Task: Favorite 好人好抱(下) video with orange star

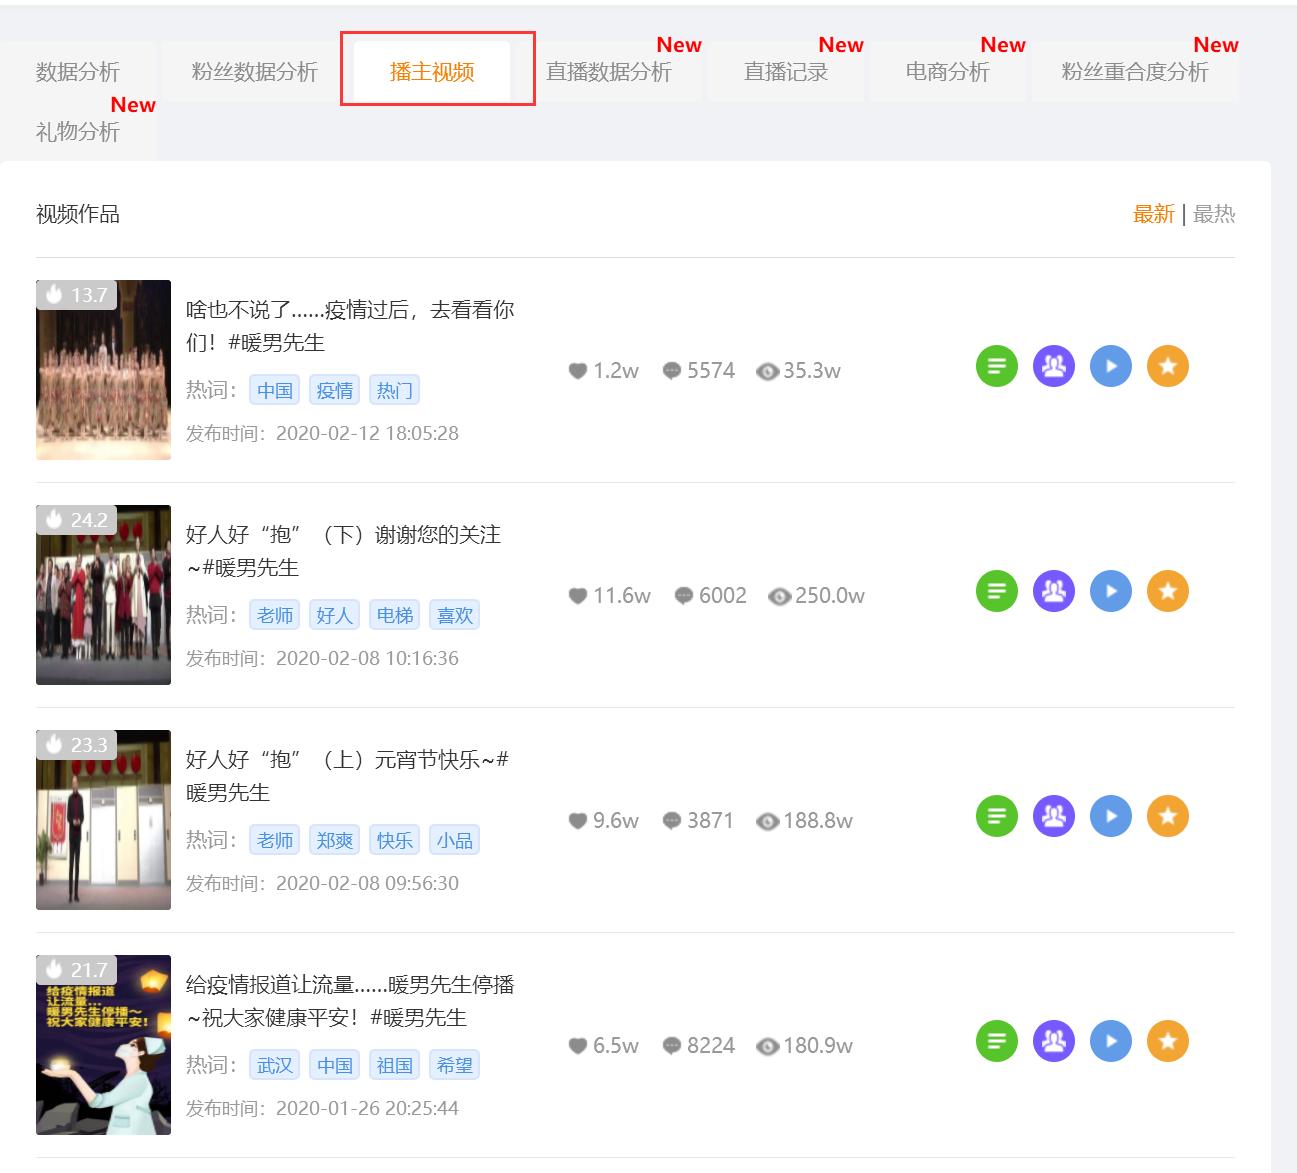Action: pyautogui.click(x=1168, y=591)
